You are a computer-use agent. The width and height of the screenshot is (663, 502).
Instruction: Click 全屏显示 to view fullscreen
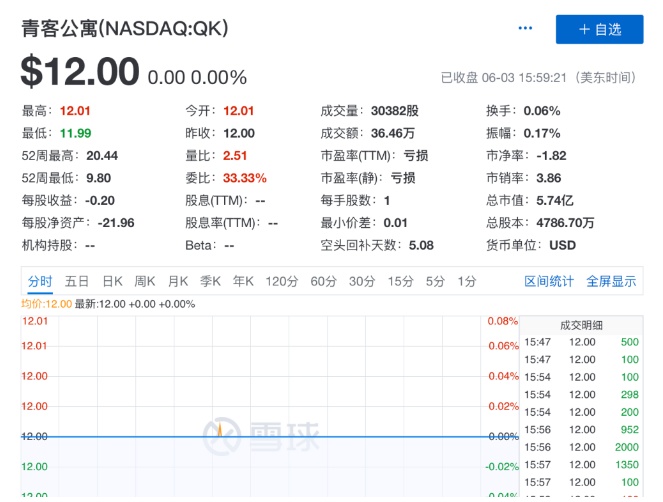click(x=611, y=281)
